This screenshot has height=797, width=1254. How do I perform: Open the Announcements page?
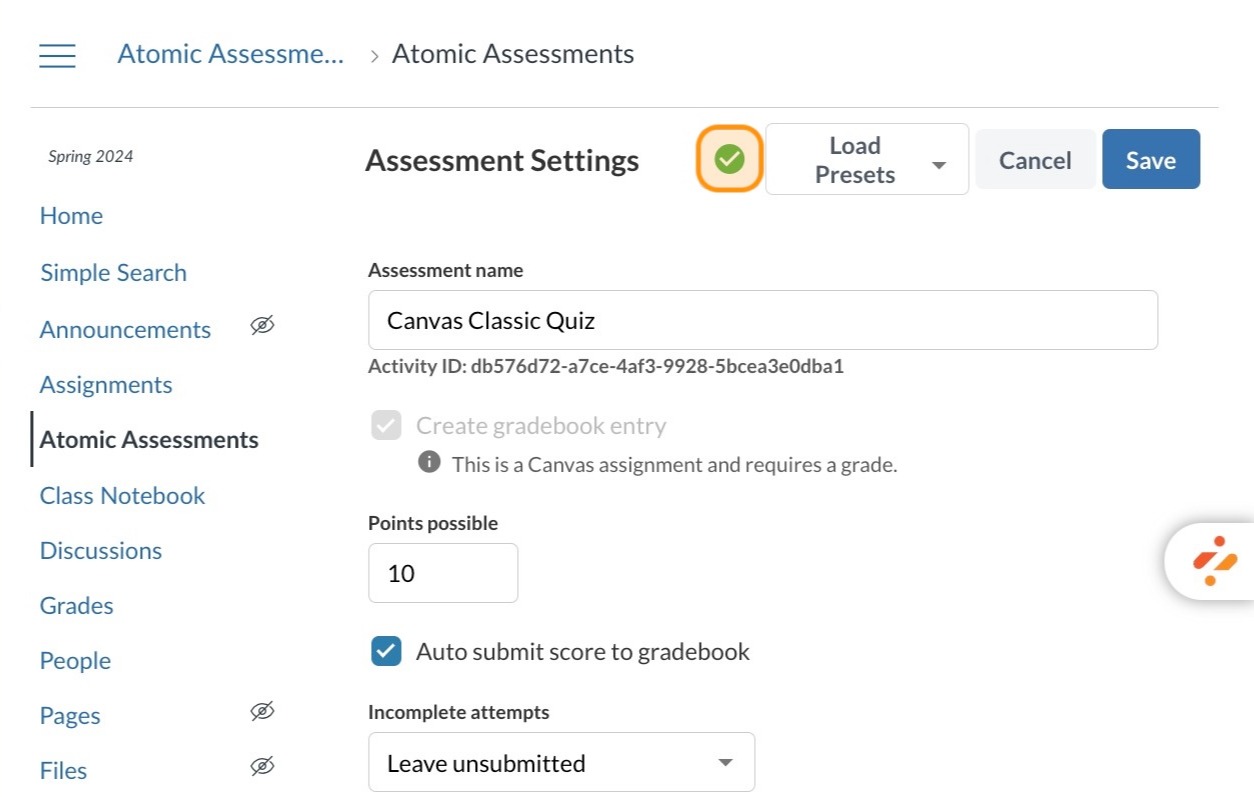[x=125, y=330]
